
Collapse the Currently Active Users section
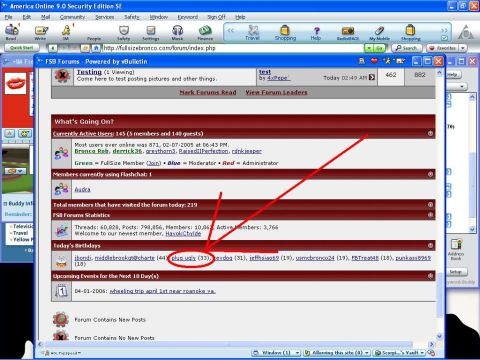tap(430, 133)
